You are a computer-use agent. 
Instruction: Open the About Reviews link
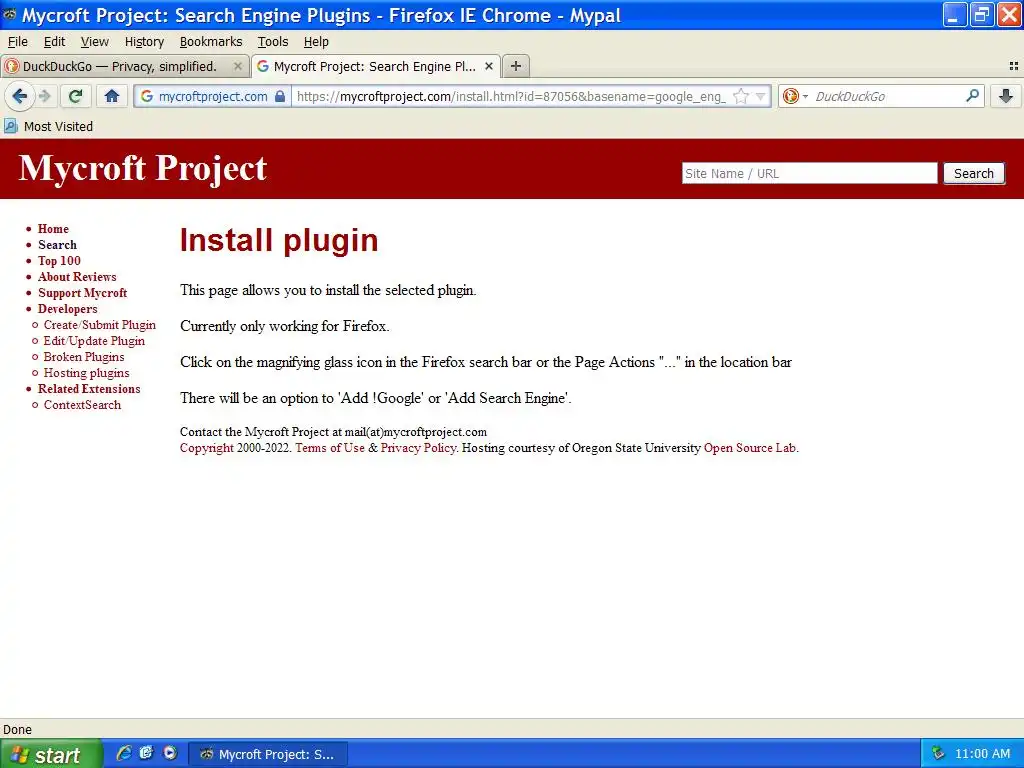77,277
